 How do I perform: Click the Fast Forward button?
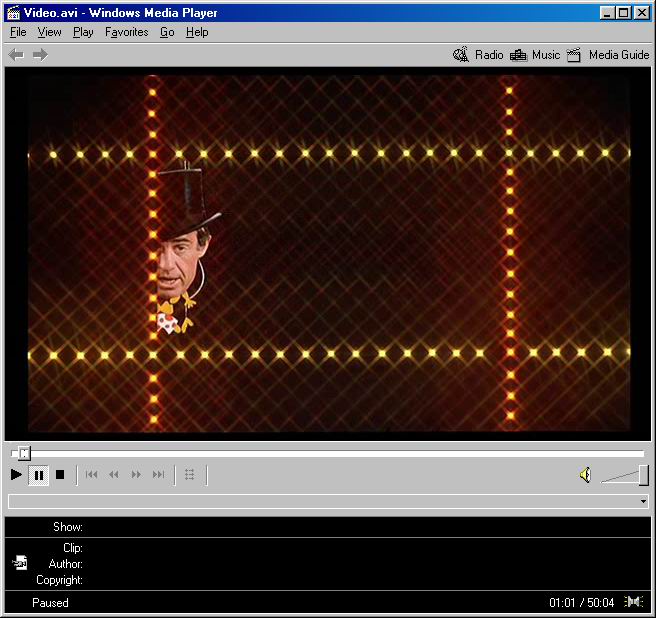[x=136, y=474]
